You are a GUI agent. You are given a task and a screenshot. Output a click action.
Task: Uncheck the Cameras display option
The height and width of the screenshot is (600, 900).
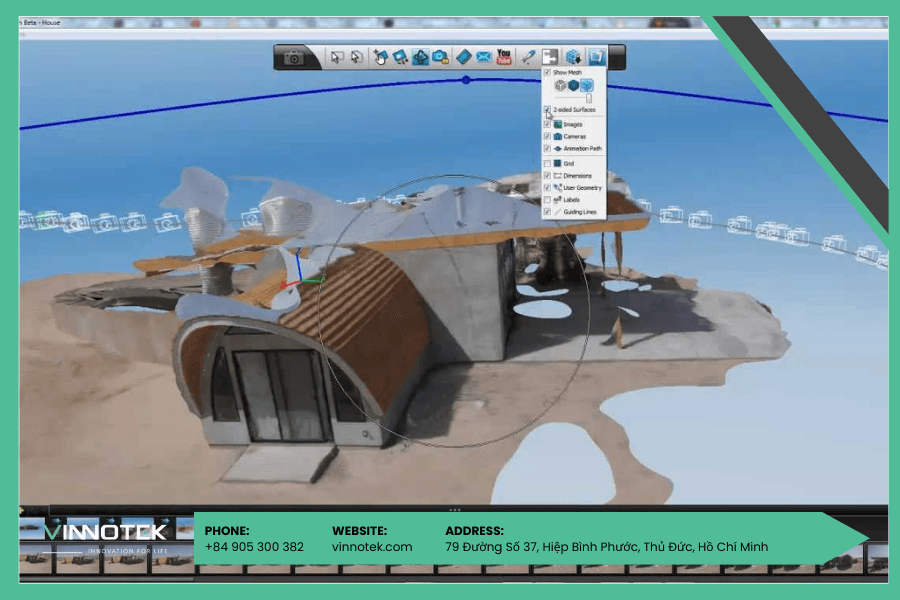547,136
